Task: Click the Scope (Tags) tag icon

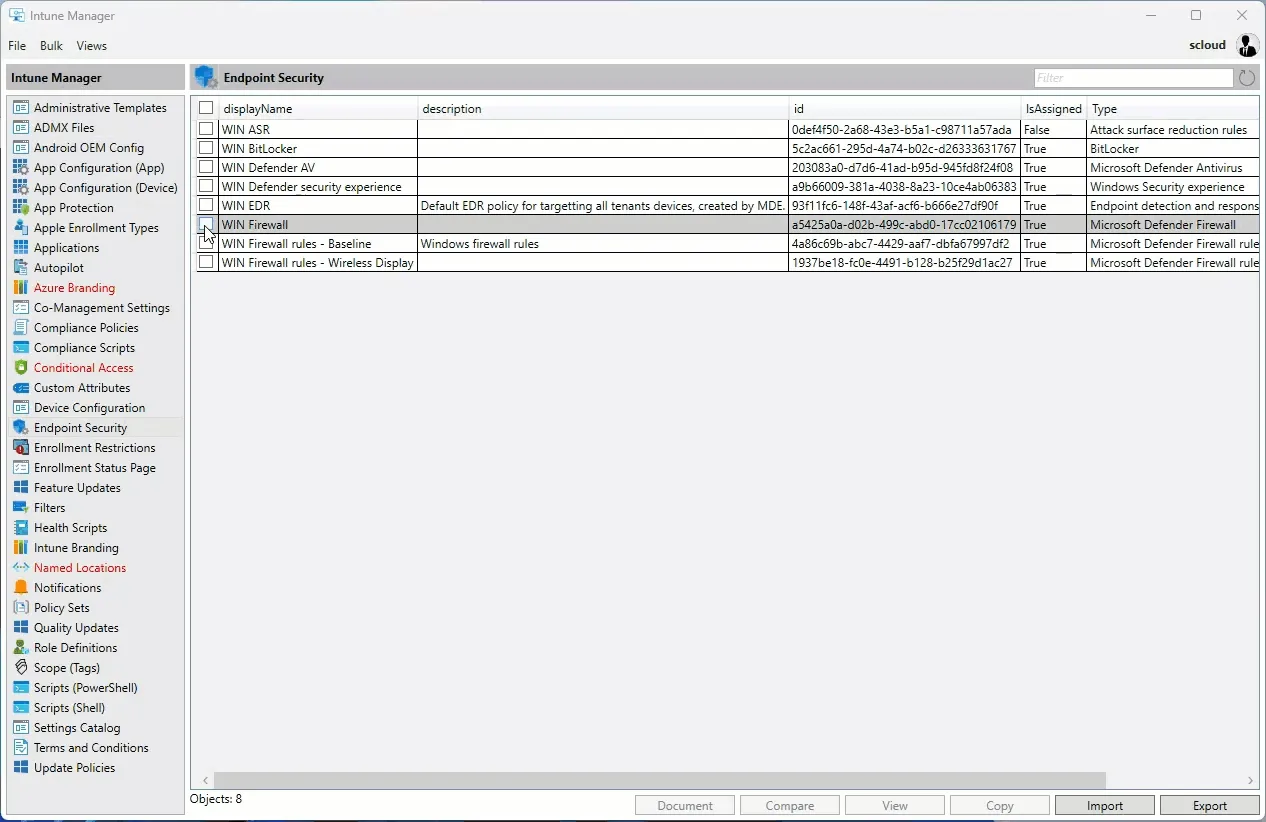Action: point(20,668)
